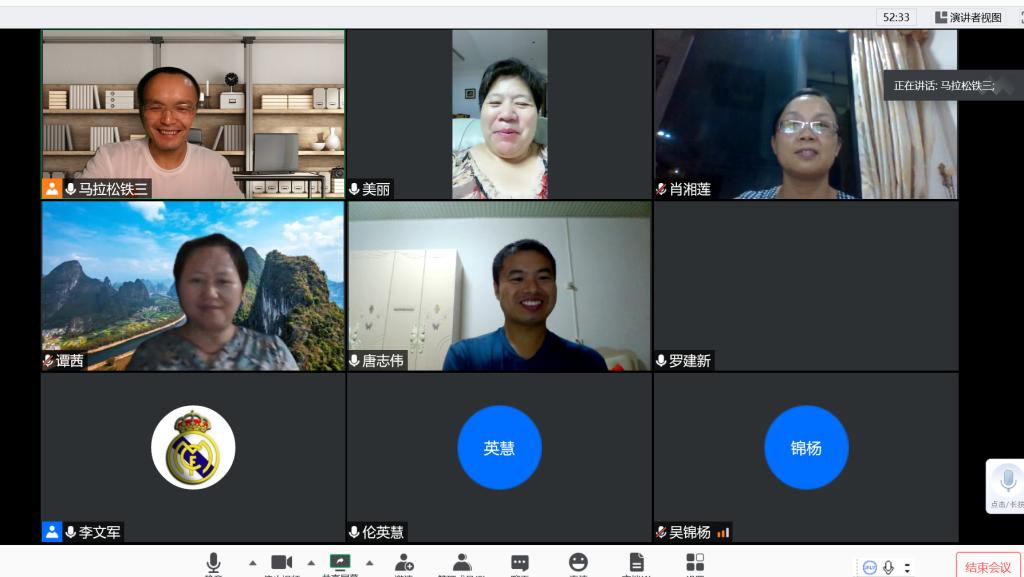Click the floating voice input microphone
This screenshot has width=1024, height=577.
tap(1008, 480)
